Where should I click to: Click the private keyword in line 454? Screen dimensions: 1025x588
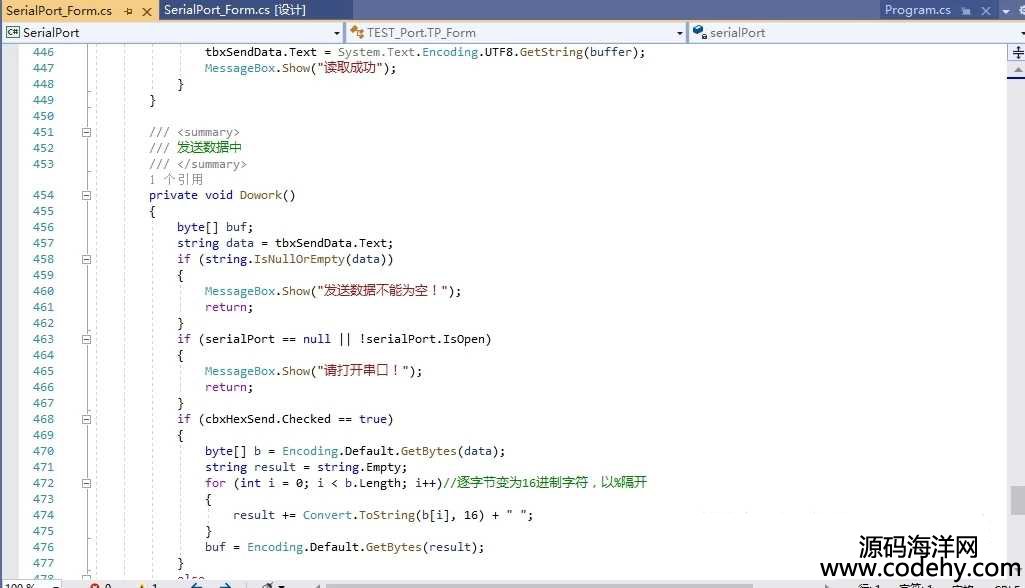click(173, 195)
